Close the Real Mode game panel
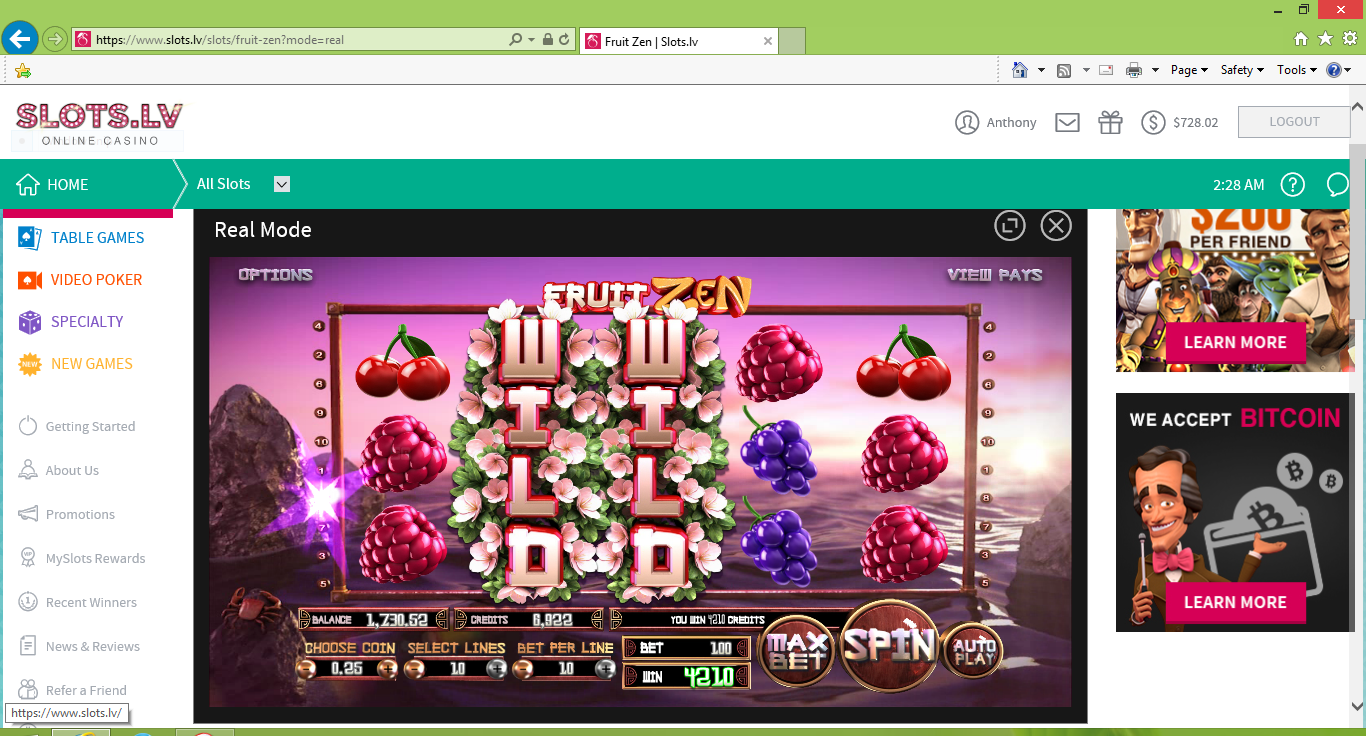This screenshot has width=1366, height=736. click(x=1056, y=226)
